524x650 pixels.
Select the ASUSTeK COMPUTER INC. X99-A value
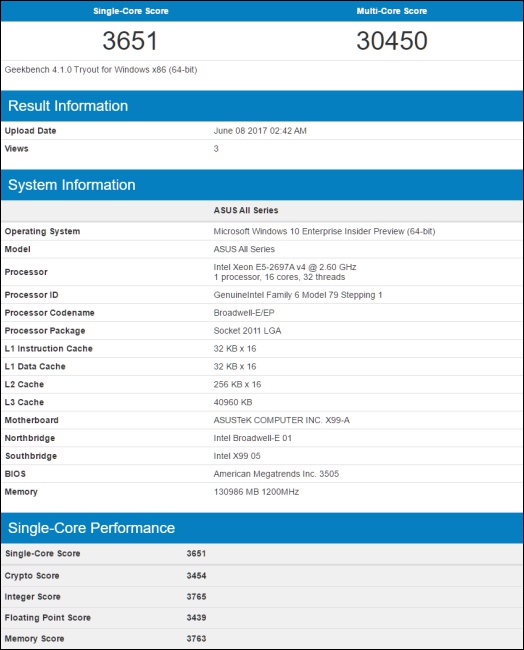click(281, 420)
